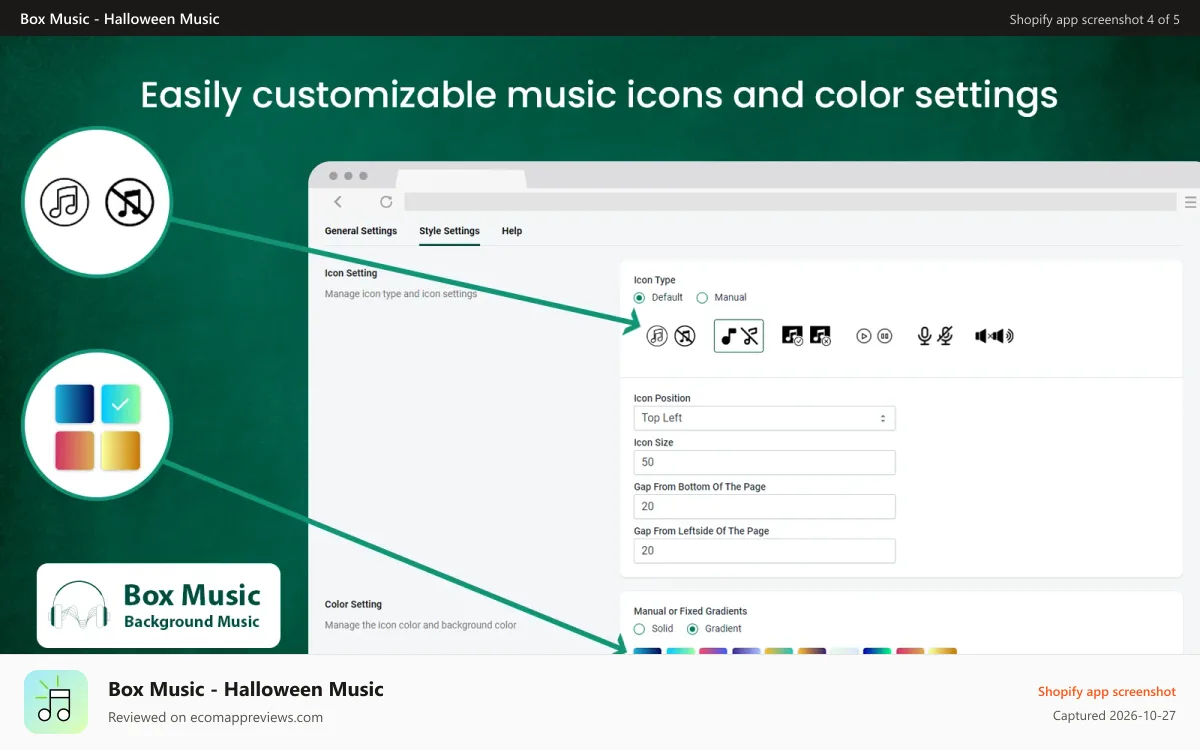Open the Help tab
This screenshot has height=750, width=1200.
tap(512, 231)
